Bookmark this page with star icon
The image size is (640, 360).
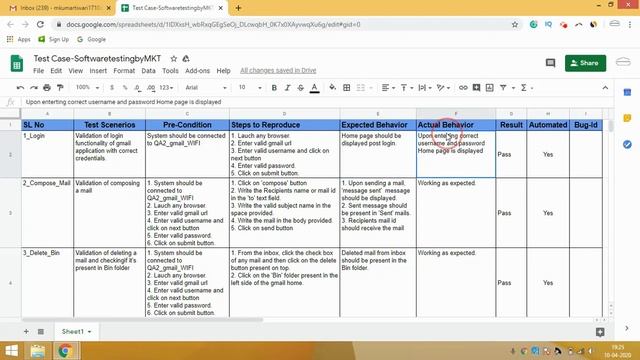tap(515, 24)
